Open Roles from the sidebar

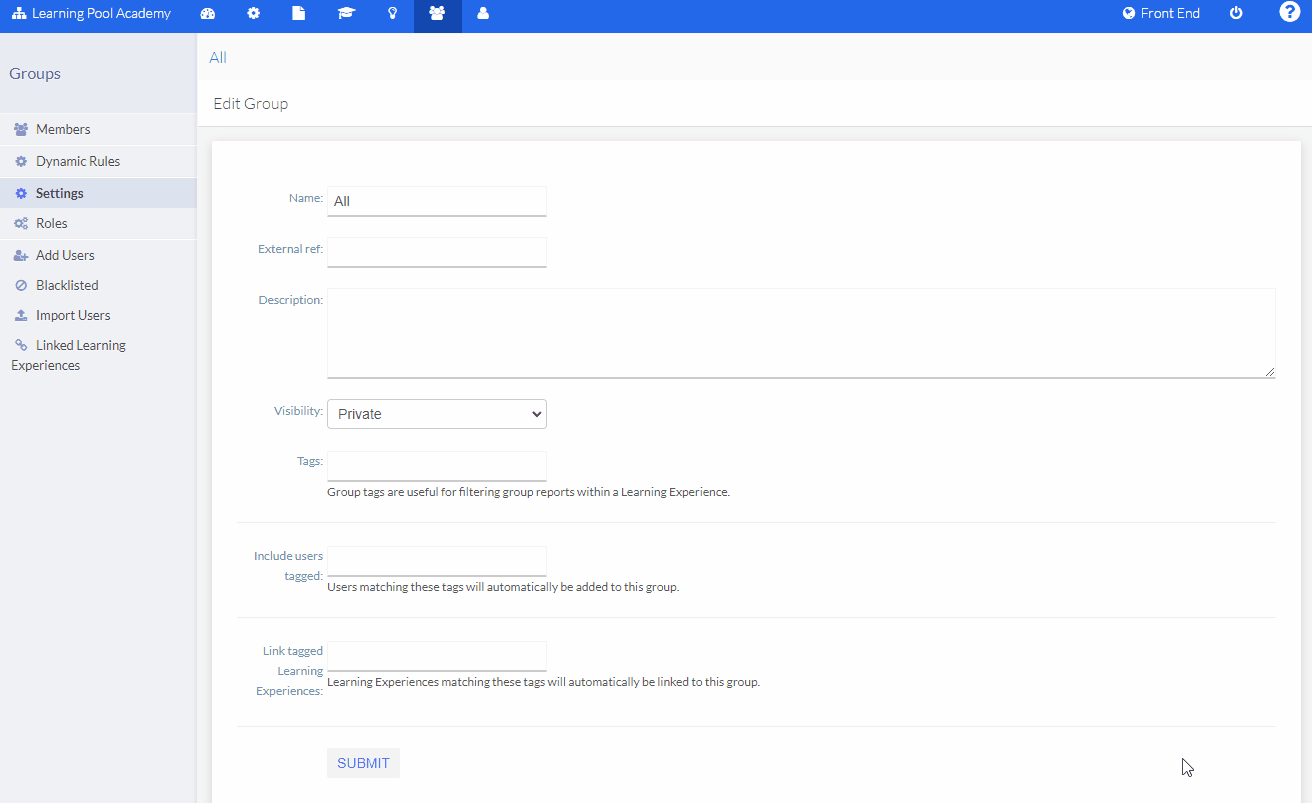click(53, 223)
